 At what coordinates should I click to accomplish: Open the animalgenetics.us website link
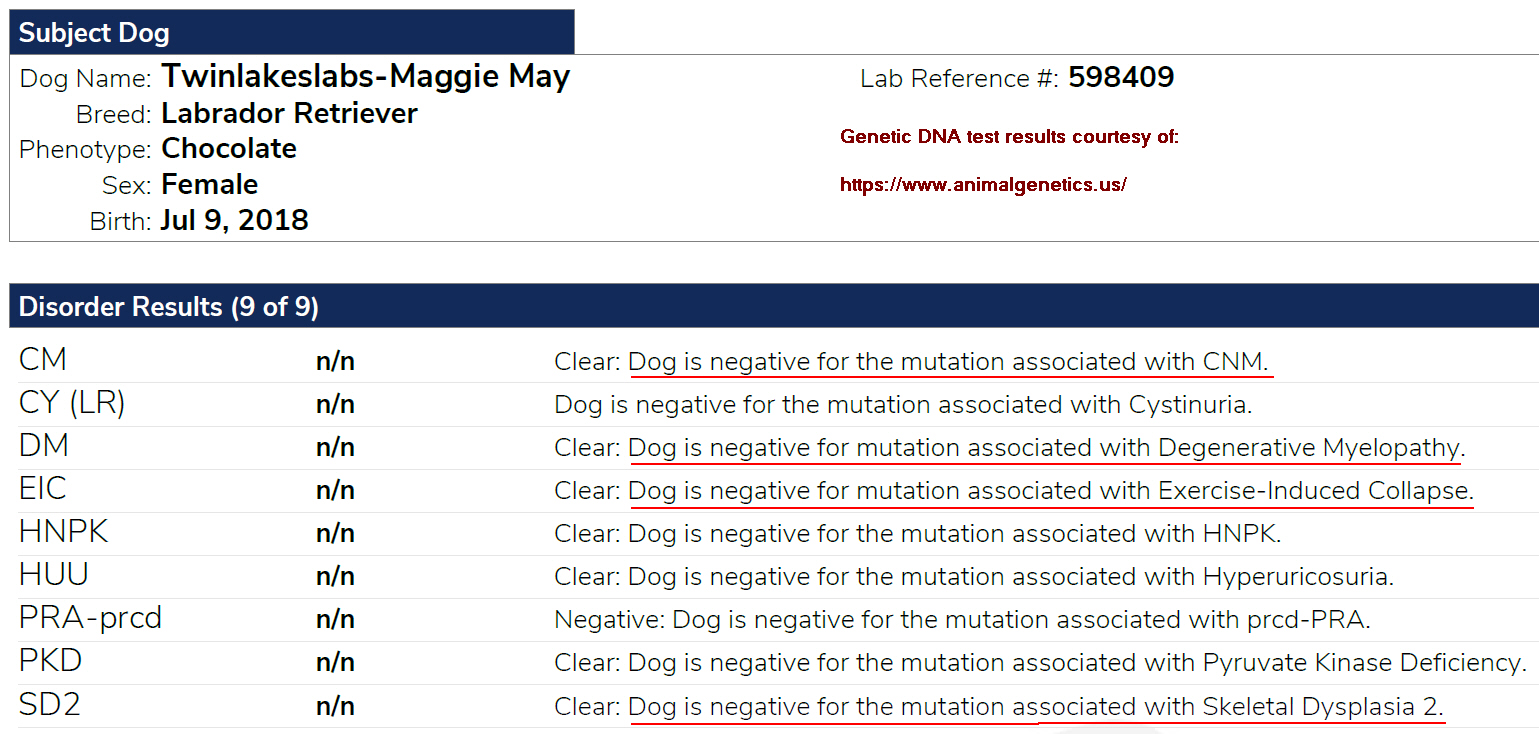983,185
